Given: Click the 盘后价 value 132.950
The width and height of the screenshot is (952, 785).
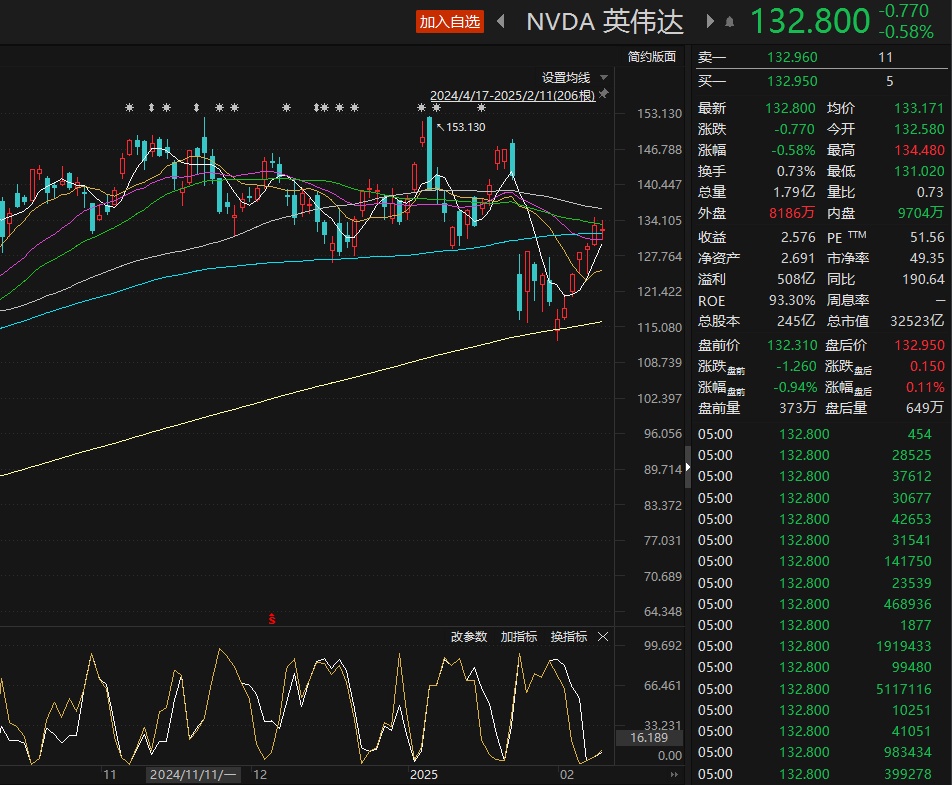Looking at the screenshot, I should click(919, 345).
